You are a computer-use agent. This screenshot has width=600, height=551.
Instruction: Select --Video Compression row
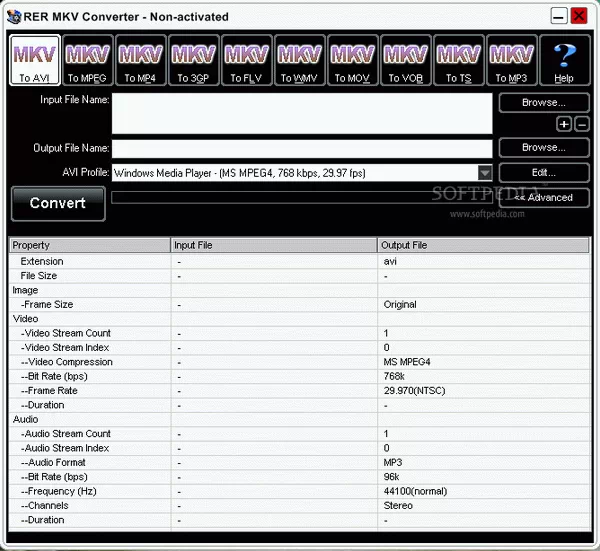pos(300,362)
